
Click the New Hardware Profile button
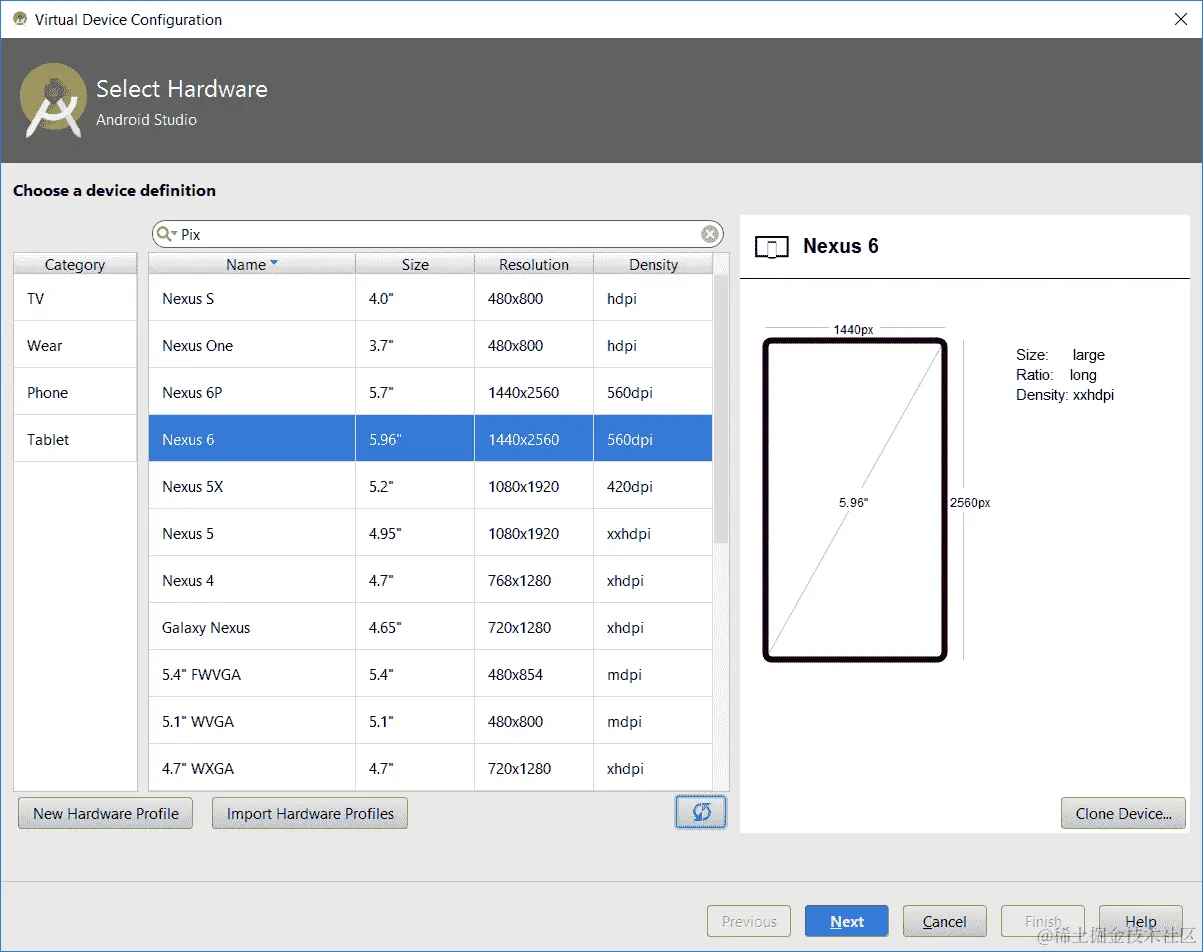point(105,813)
